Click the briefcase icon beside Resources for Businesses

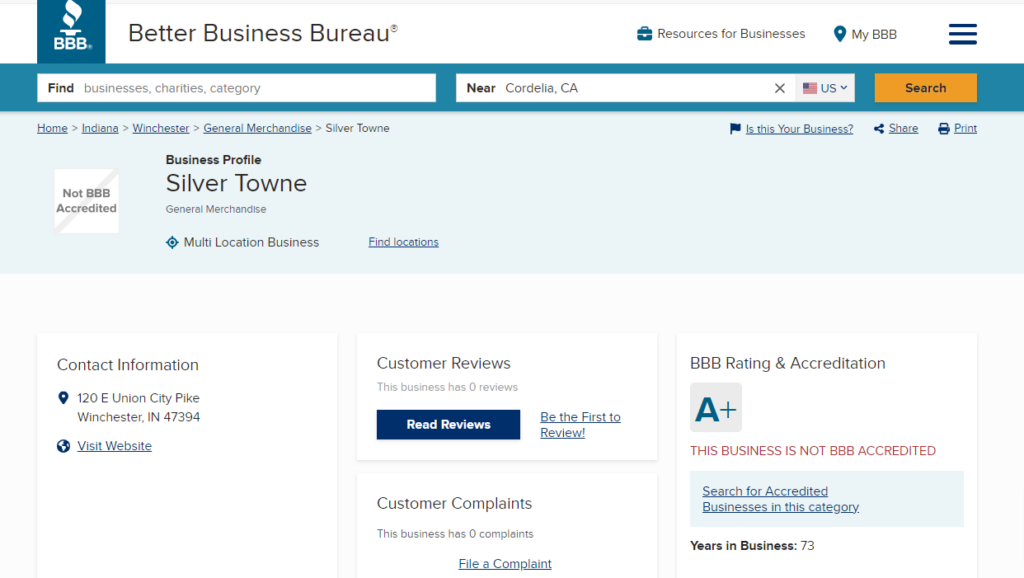point(645,34)
